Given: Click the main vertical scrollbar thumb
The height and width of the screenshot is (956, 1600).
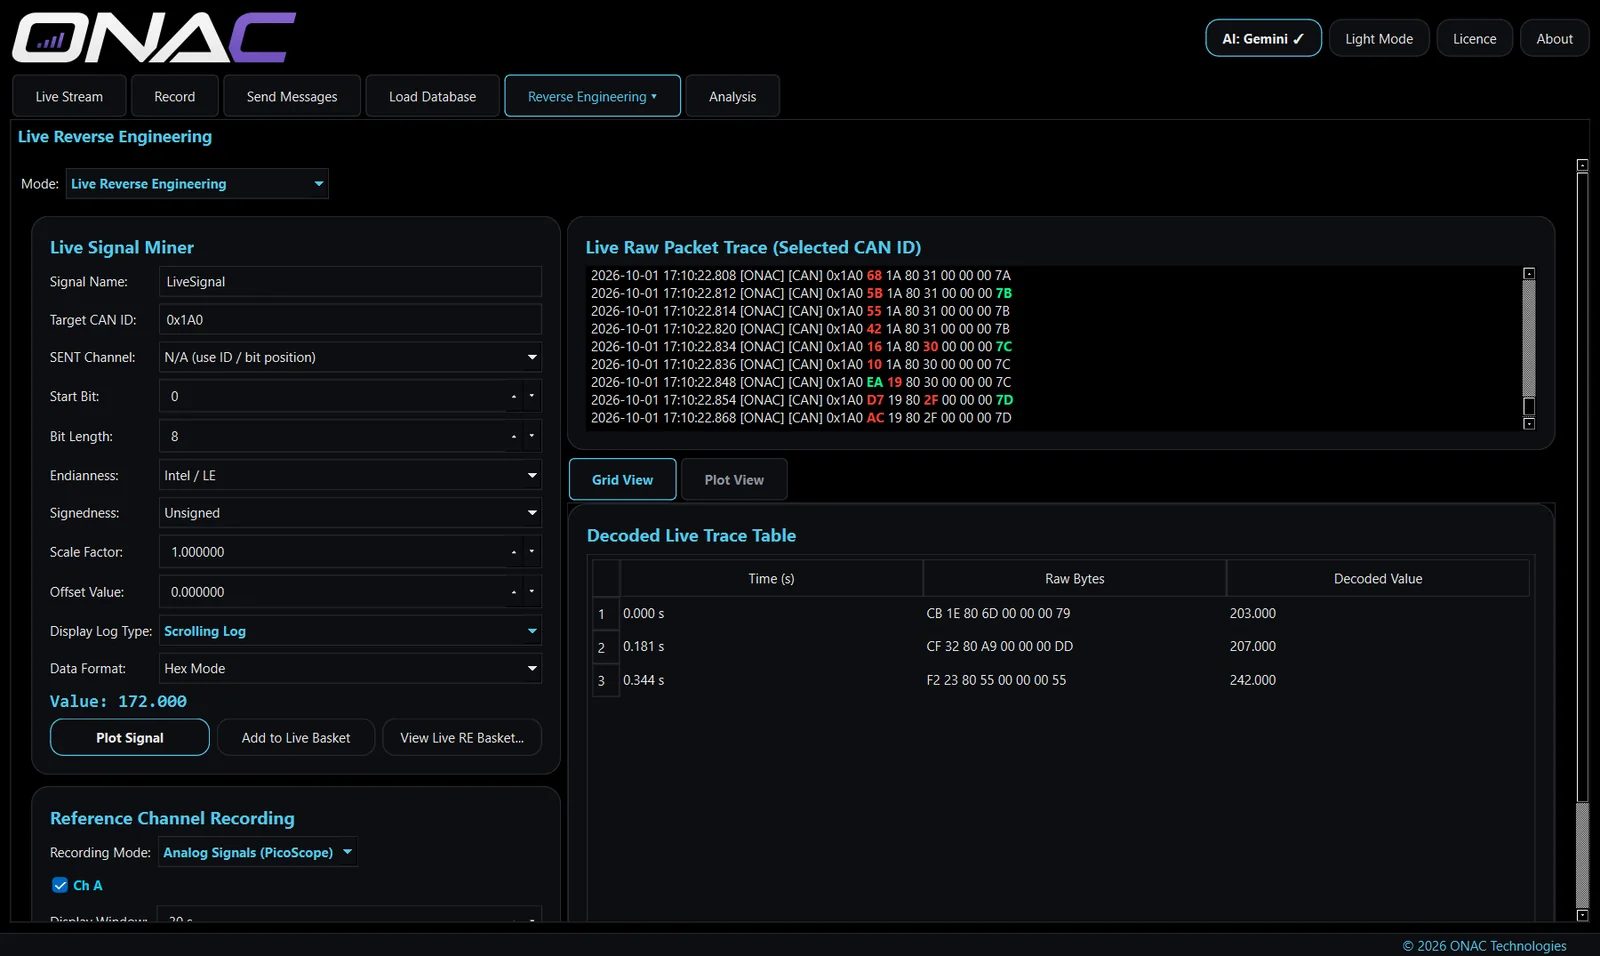Looking at the screenshot, I should (1582, 487).
